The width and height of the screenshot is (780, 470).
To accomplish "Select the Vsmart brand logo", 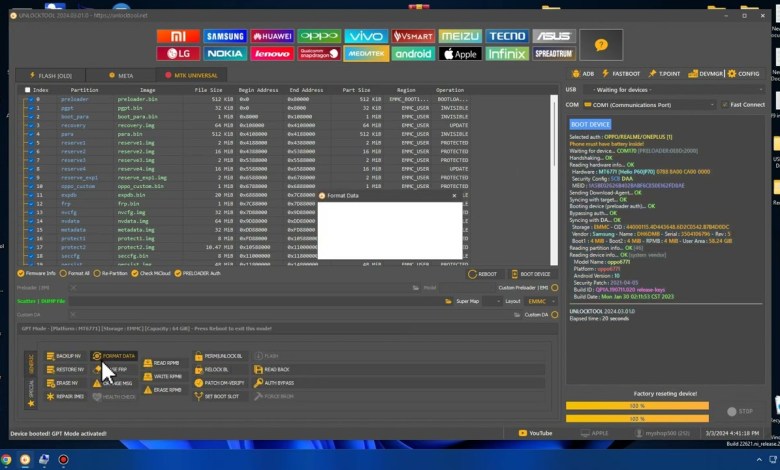I will point(413,36).
